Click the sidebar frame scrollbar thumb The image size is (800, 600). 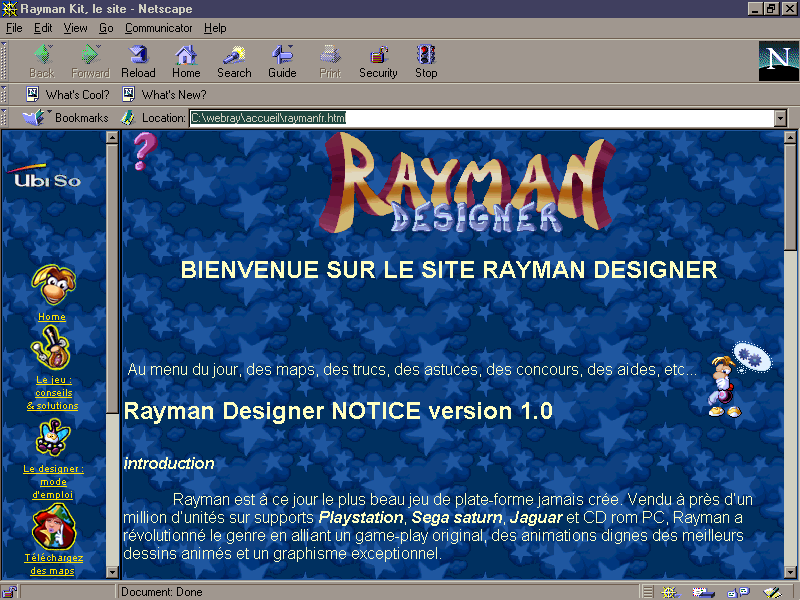point(112,278)
